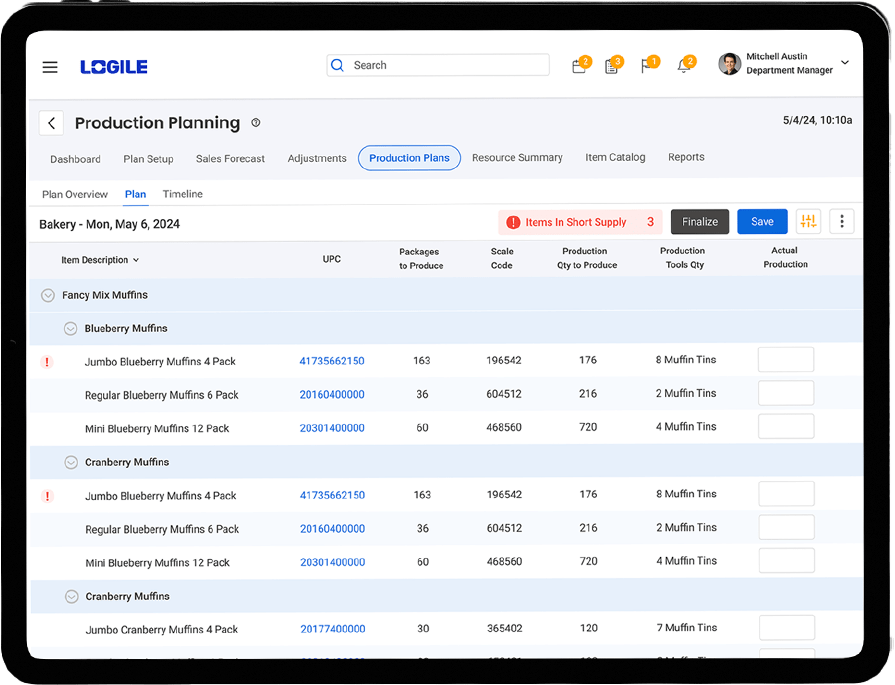895x685 pixels.
Task: Open the column filter settings icon
Action: [x=808, y=221]
